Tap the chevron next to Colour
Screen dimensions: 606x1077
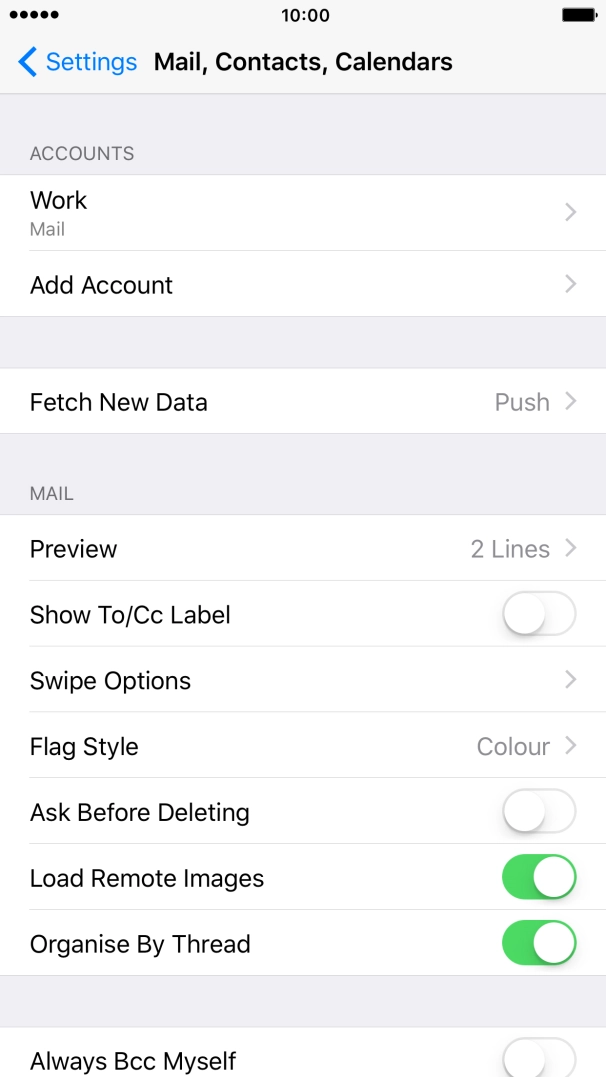570,746
